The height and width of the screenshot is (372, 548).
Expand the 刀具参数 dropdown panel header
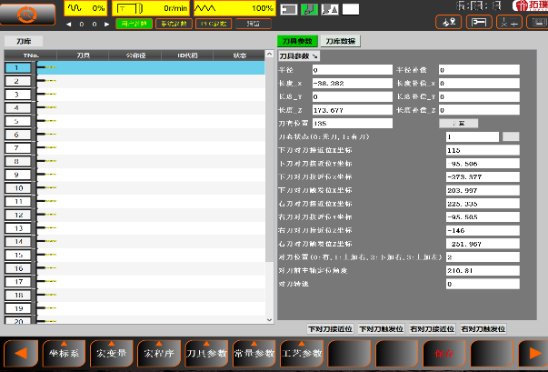(299, 56)
